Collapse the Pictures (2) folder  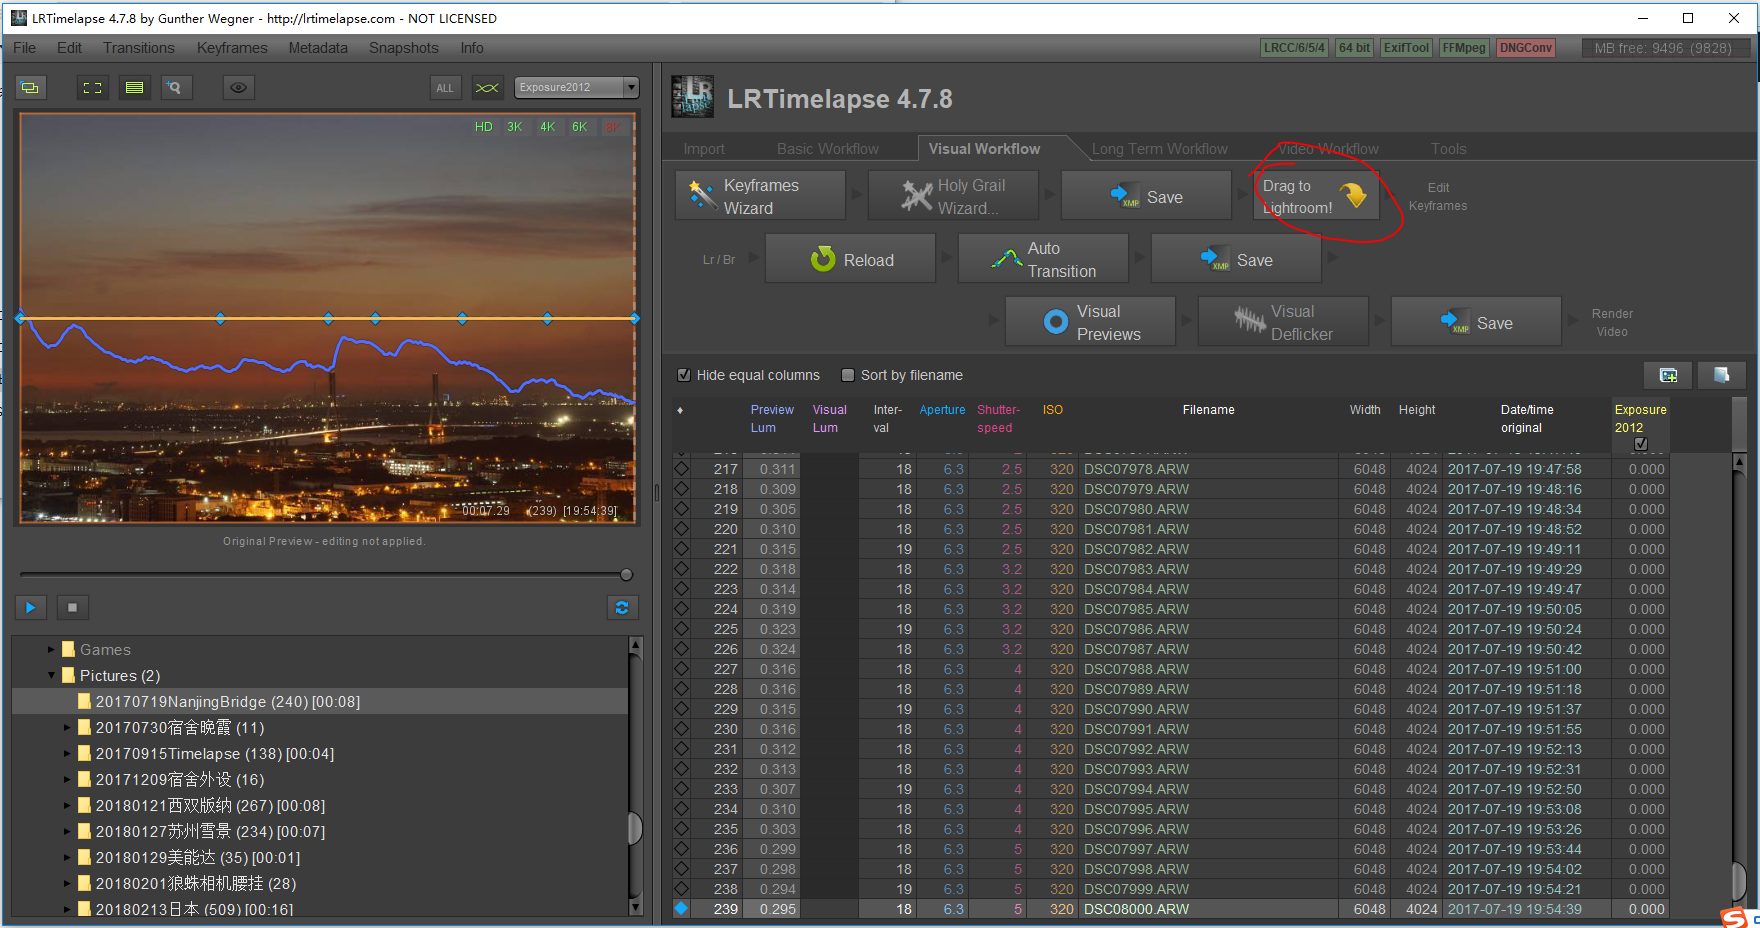click(51, 676)
